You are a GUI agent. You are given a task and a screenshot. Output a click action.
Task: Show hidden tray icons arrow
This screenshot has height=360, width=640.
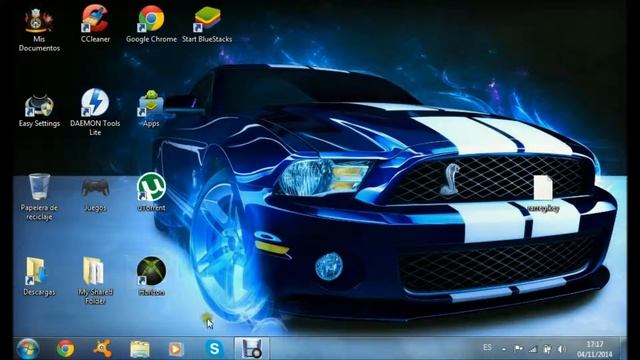(x=504, y=349)
